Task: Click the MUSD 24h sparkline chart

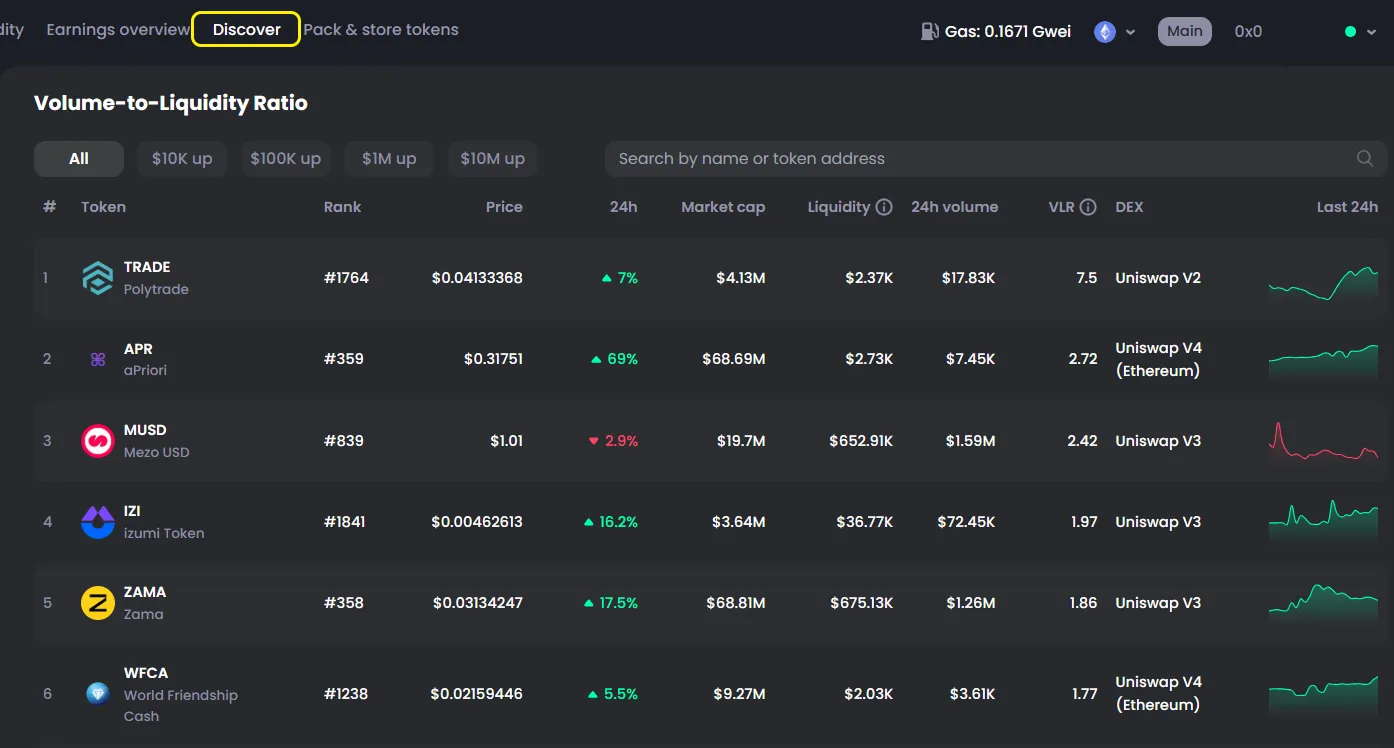Action: click(1323, 442)
